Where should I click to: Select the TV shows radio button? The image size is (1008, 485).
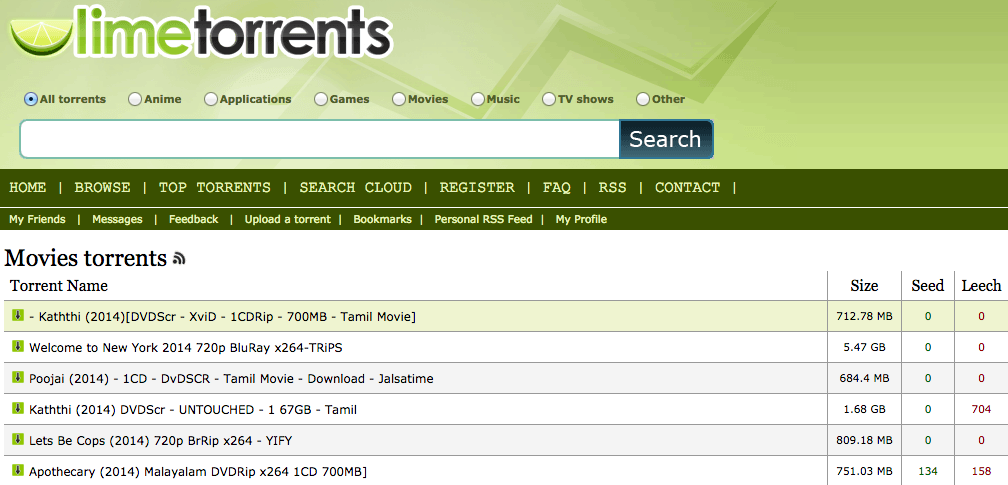click(549, 99)
